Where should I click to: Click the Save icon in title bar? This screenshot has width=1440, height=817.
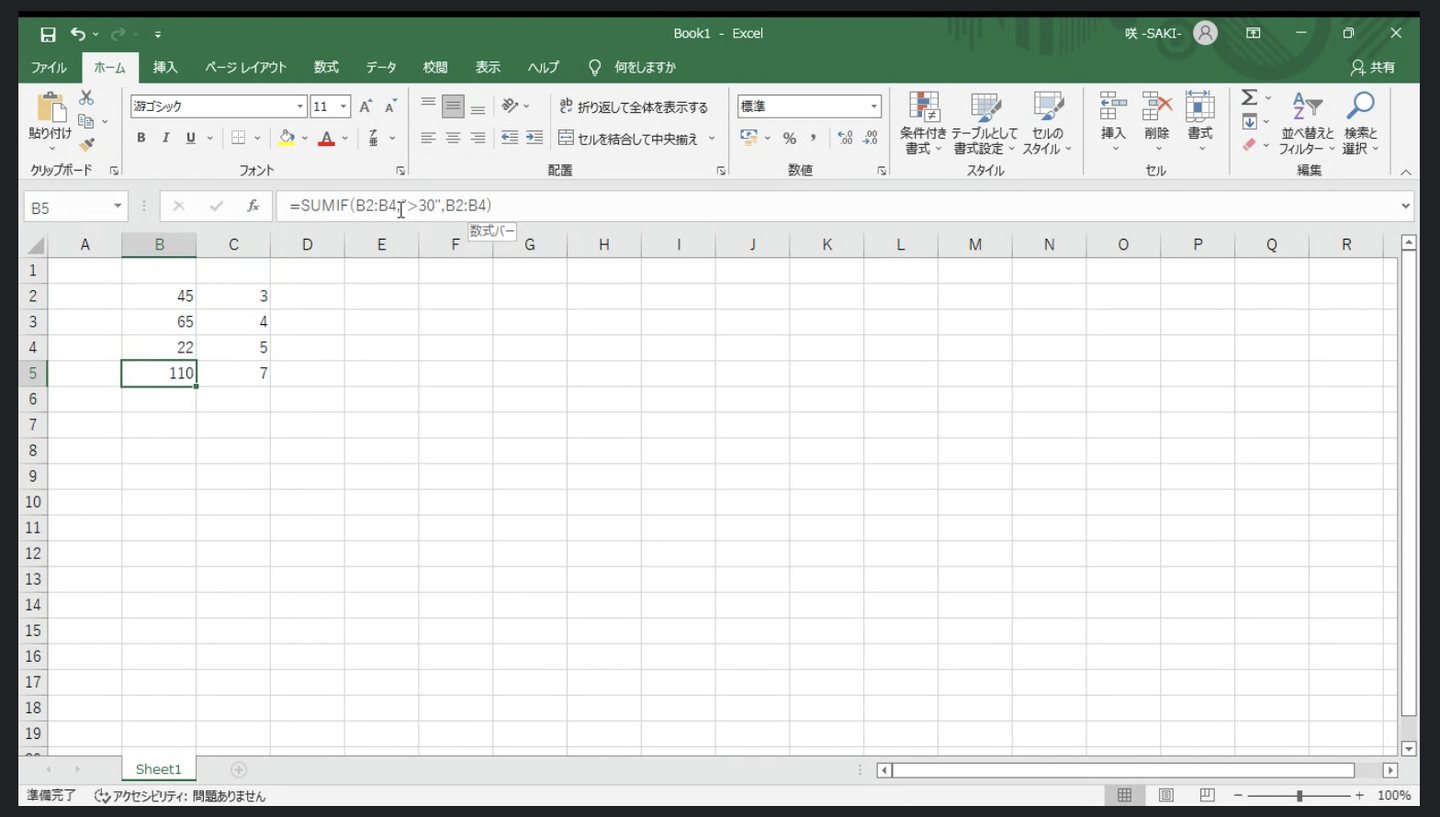48,34
